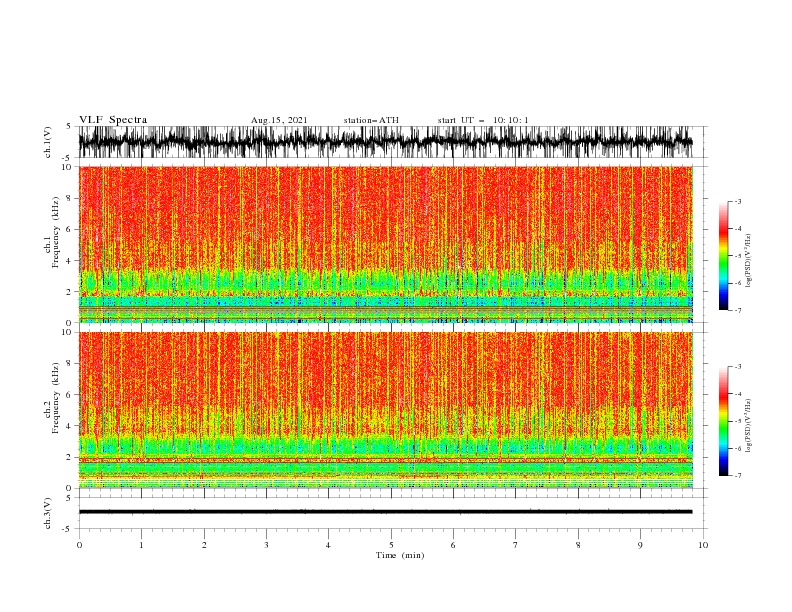Click the "6" kHz tick of ch.2 spectrogram
792x612 pixels.
(70, 395)
